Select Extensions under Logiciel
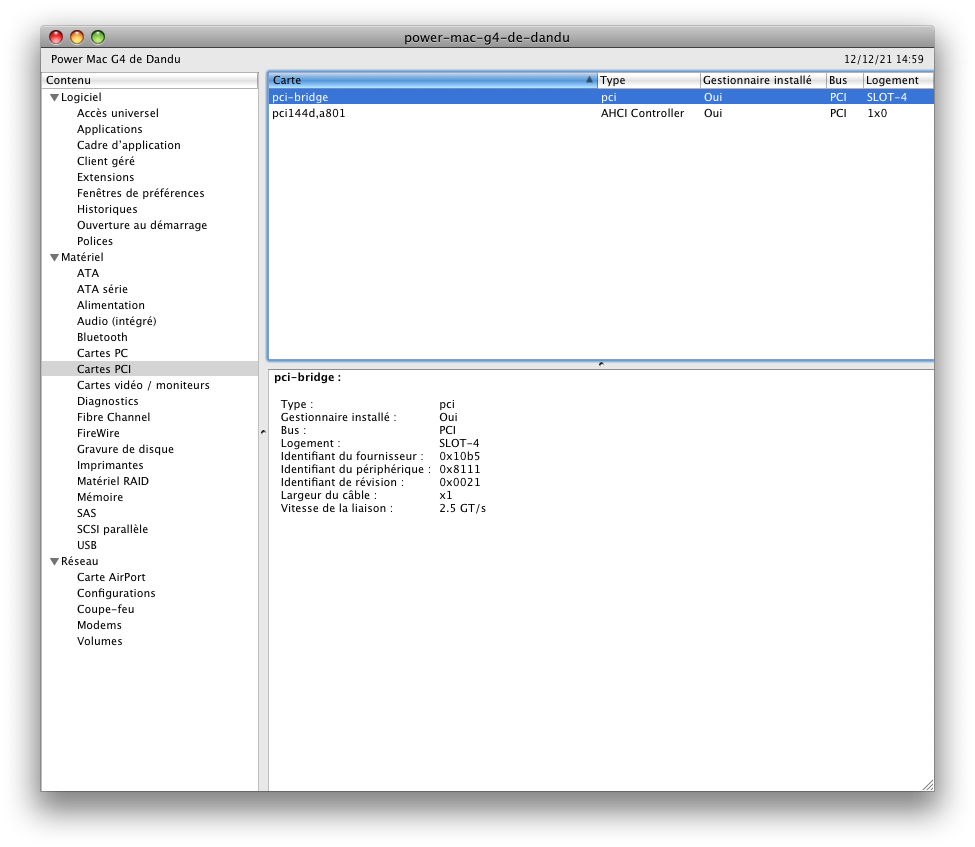The image size is (975, 847). pos(105,177)
